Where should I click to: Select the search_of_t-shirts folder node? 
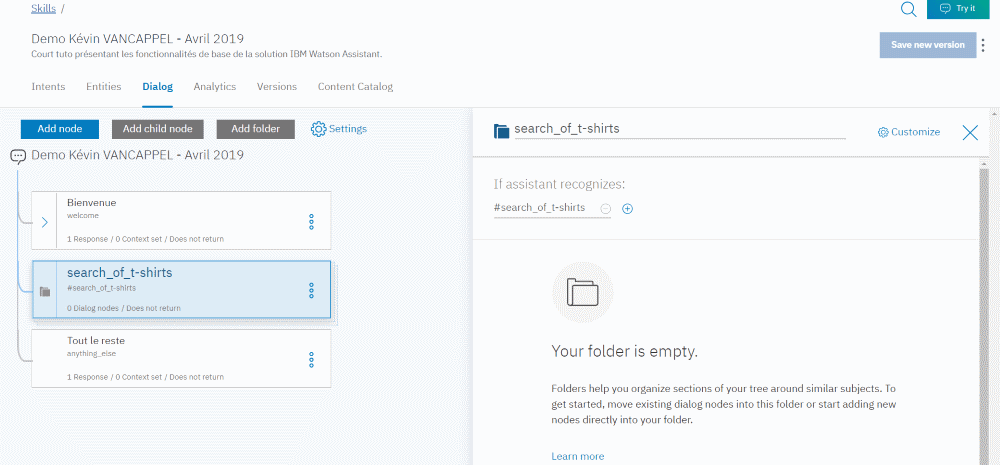tap(182, 289)
